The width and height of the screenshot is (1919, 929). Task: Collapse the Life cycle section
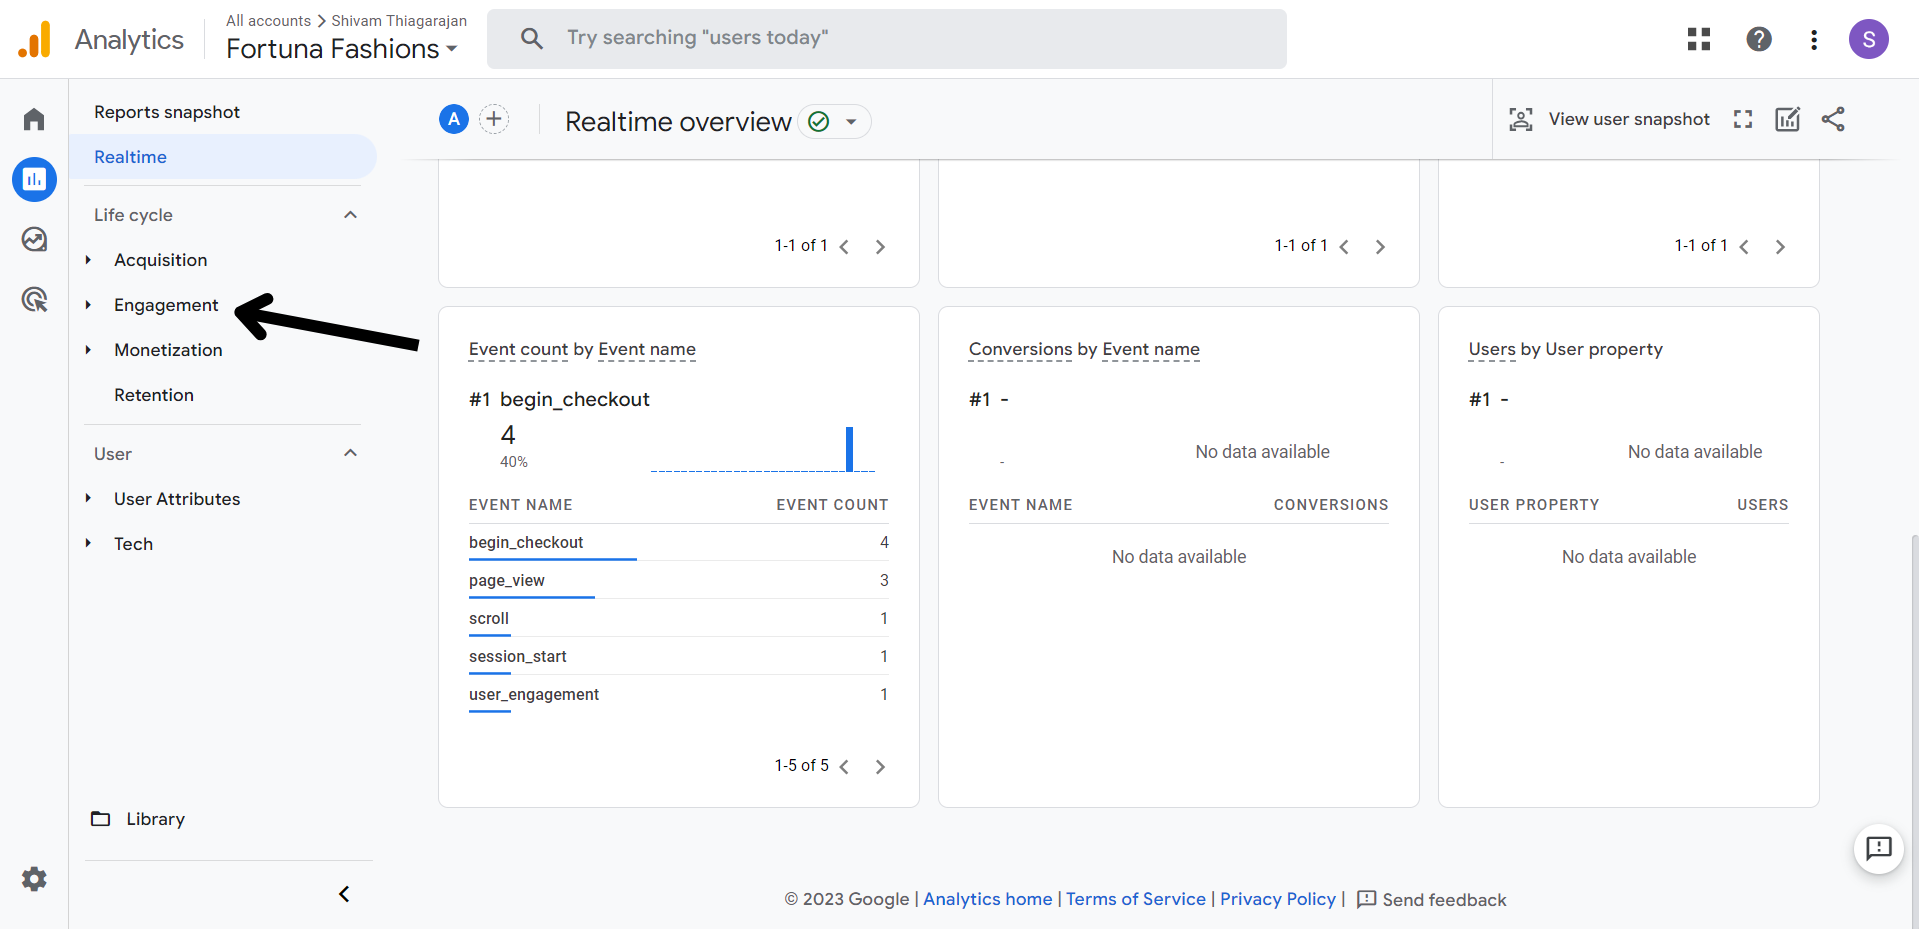pos(349,214)
